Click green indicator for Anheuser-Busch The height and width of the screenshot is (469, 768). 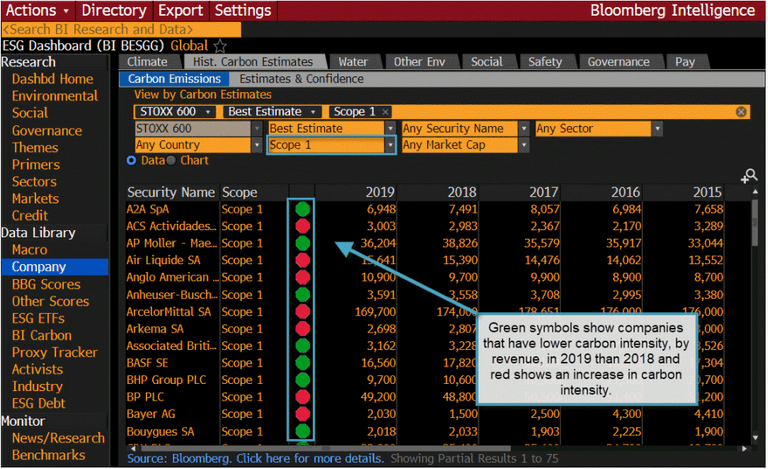pyautogui.click(x=303, y=295)
